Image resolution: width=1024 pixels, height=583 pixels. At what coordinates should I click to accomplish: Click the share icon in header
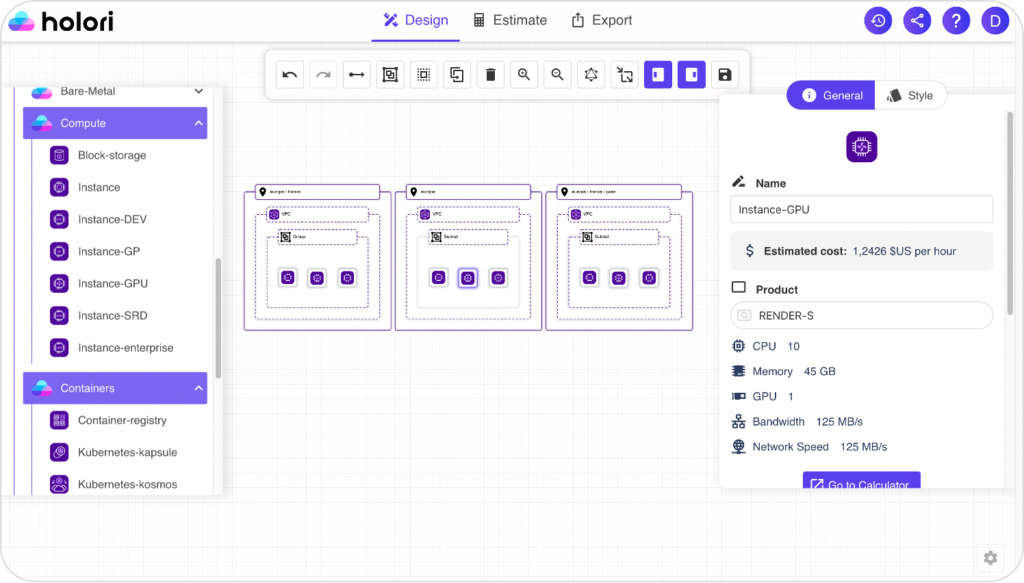(x=917, y=21)
